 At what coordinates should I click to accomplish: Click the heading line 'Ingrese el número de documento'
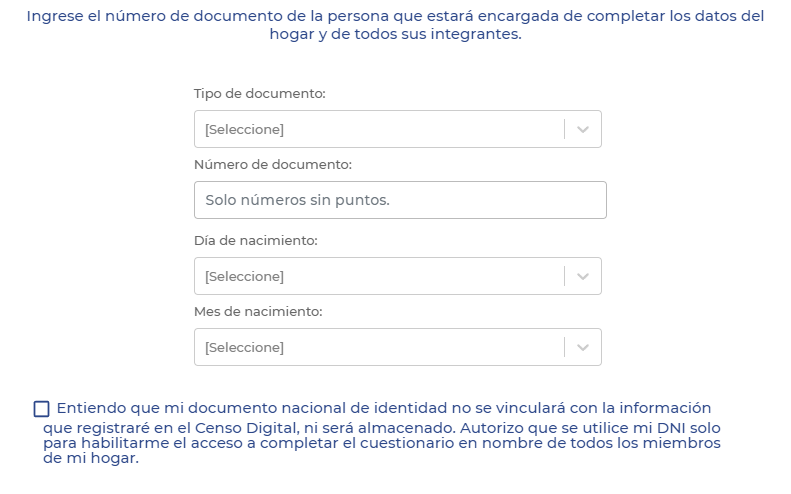(396, 16)
